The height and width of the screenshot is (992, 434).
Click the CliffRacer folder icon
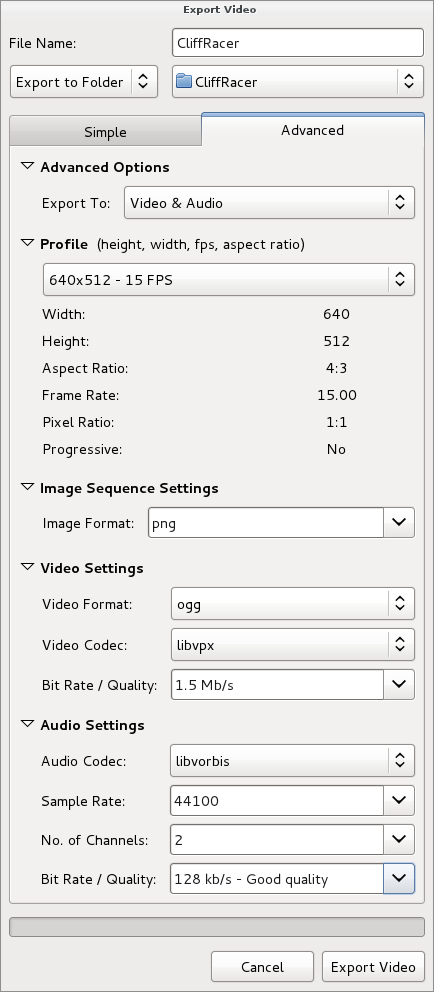pyautogui.click(x=183, y=81)
